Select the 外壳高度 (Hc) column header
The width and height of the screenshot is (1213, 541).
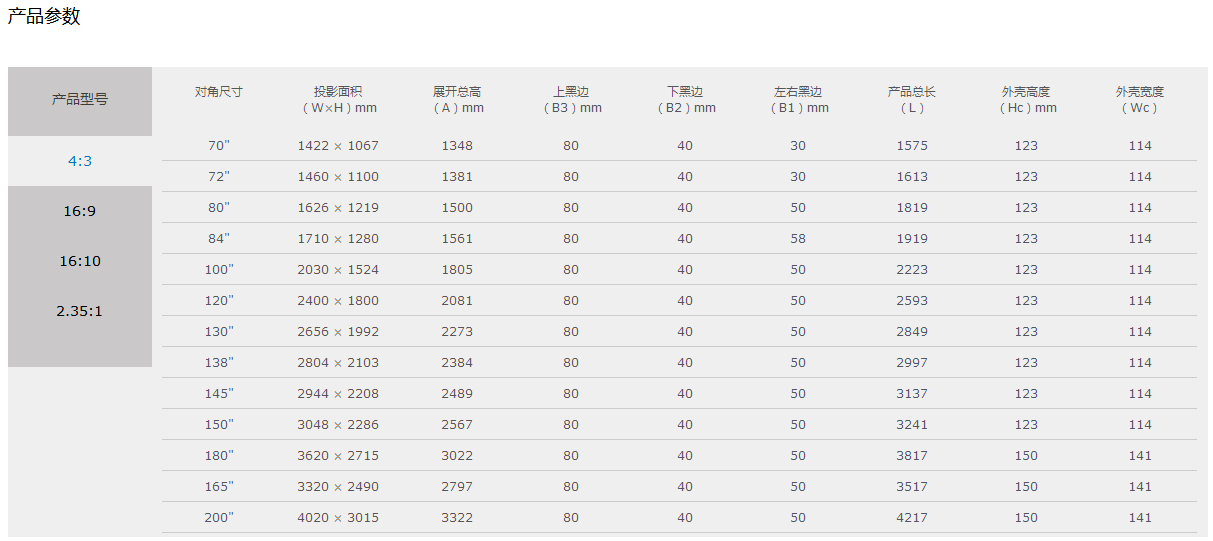[x=1026, y=99]
